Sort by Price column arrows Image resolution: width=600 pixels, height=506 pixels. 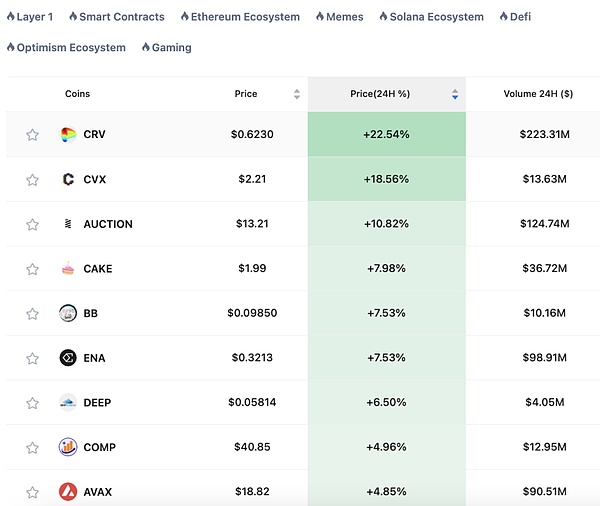(x=297, y=94)
